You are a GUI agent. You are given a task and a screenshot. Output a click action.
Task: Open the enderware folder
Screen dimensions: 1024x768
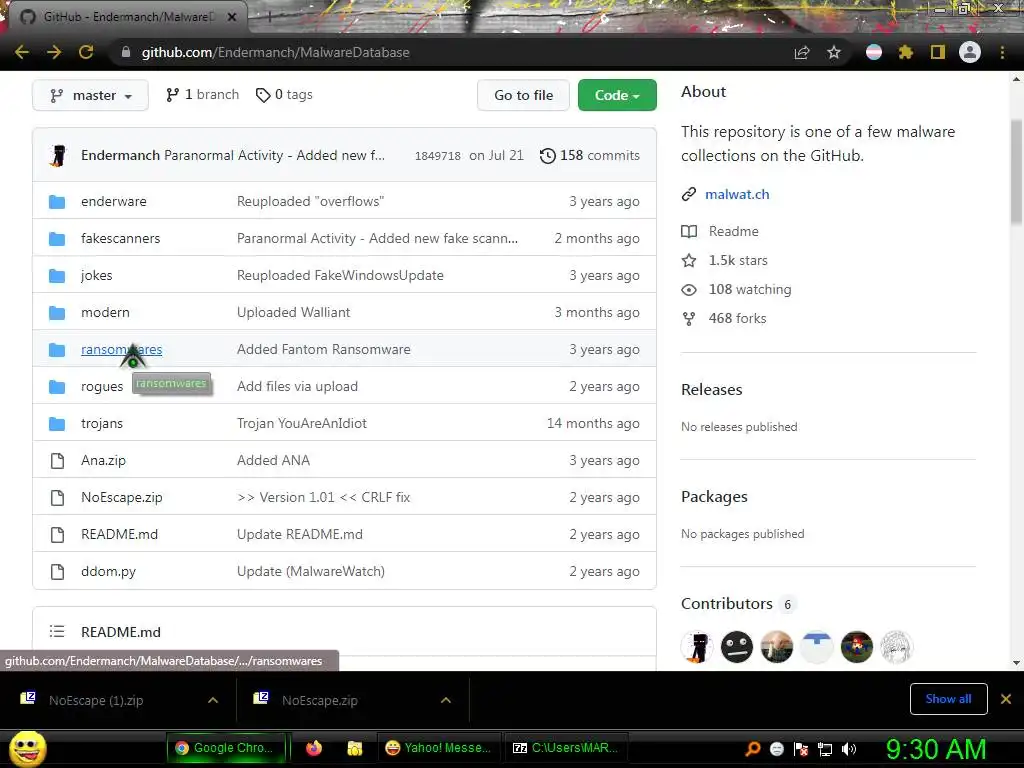pos(114,201)
